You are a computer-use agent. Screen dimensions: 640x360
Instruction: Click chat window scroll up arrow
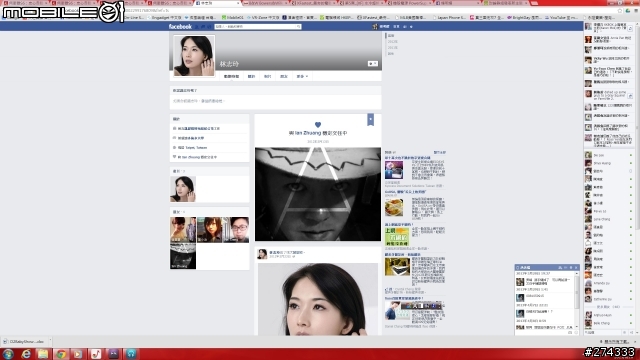pyautogui.click(x=577, y=273)
